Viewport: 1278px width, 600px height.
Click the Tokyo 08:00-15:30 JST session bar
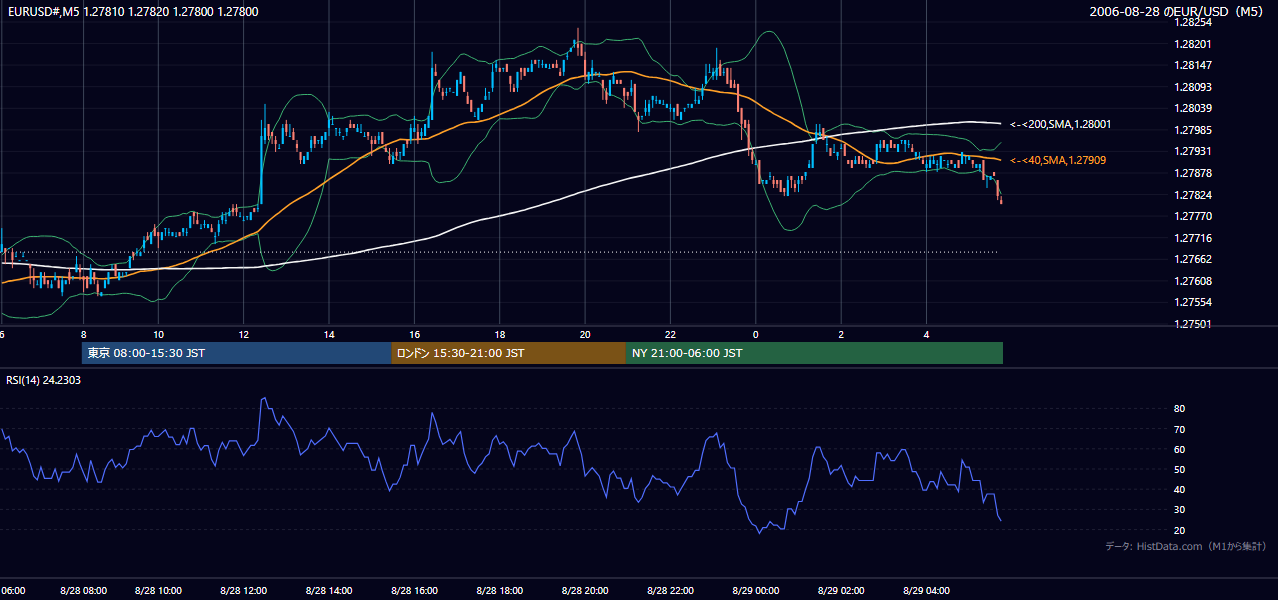point(237,353)
